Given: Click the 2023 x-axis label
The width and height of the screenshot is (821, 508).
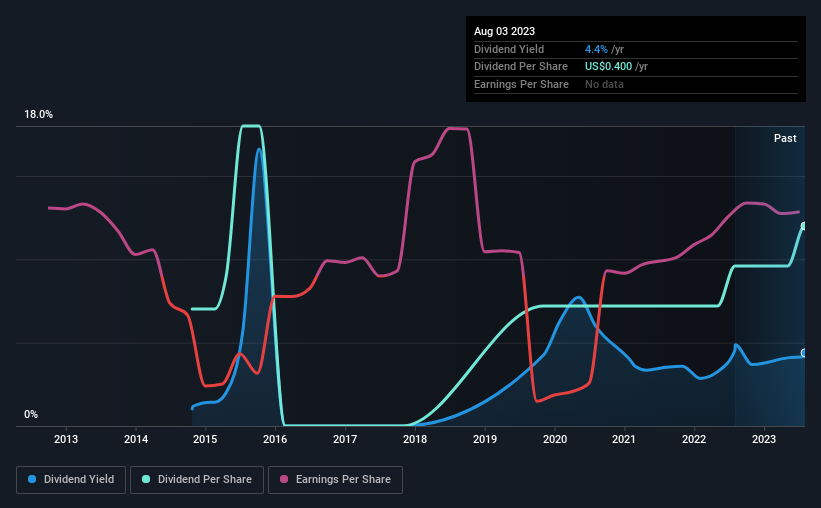Looking at the screenshot, I should pyautogui.click(x=764, y=439).
